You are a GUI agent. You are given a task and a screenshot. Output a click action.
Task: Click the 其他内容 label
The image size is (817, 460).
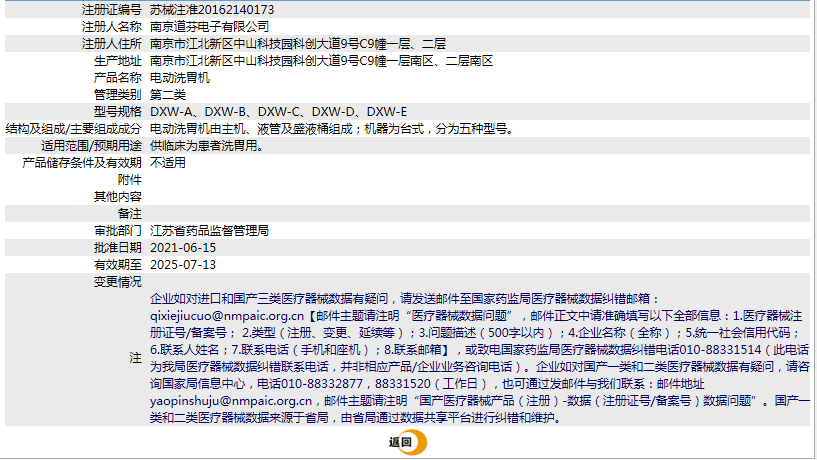point(118,197)
